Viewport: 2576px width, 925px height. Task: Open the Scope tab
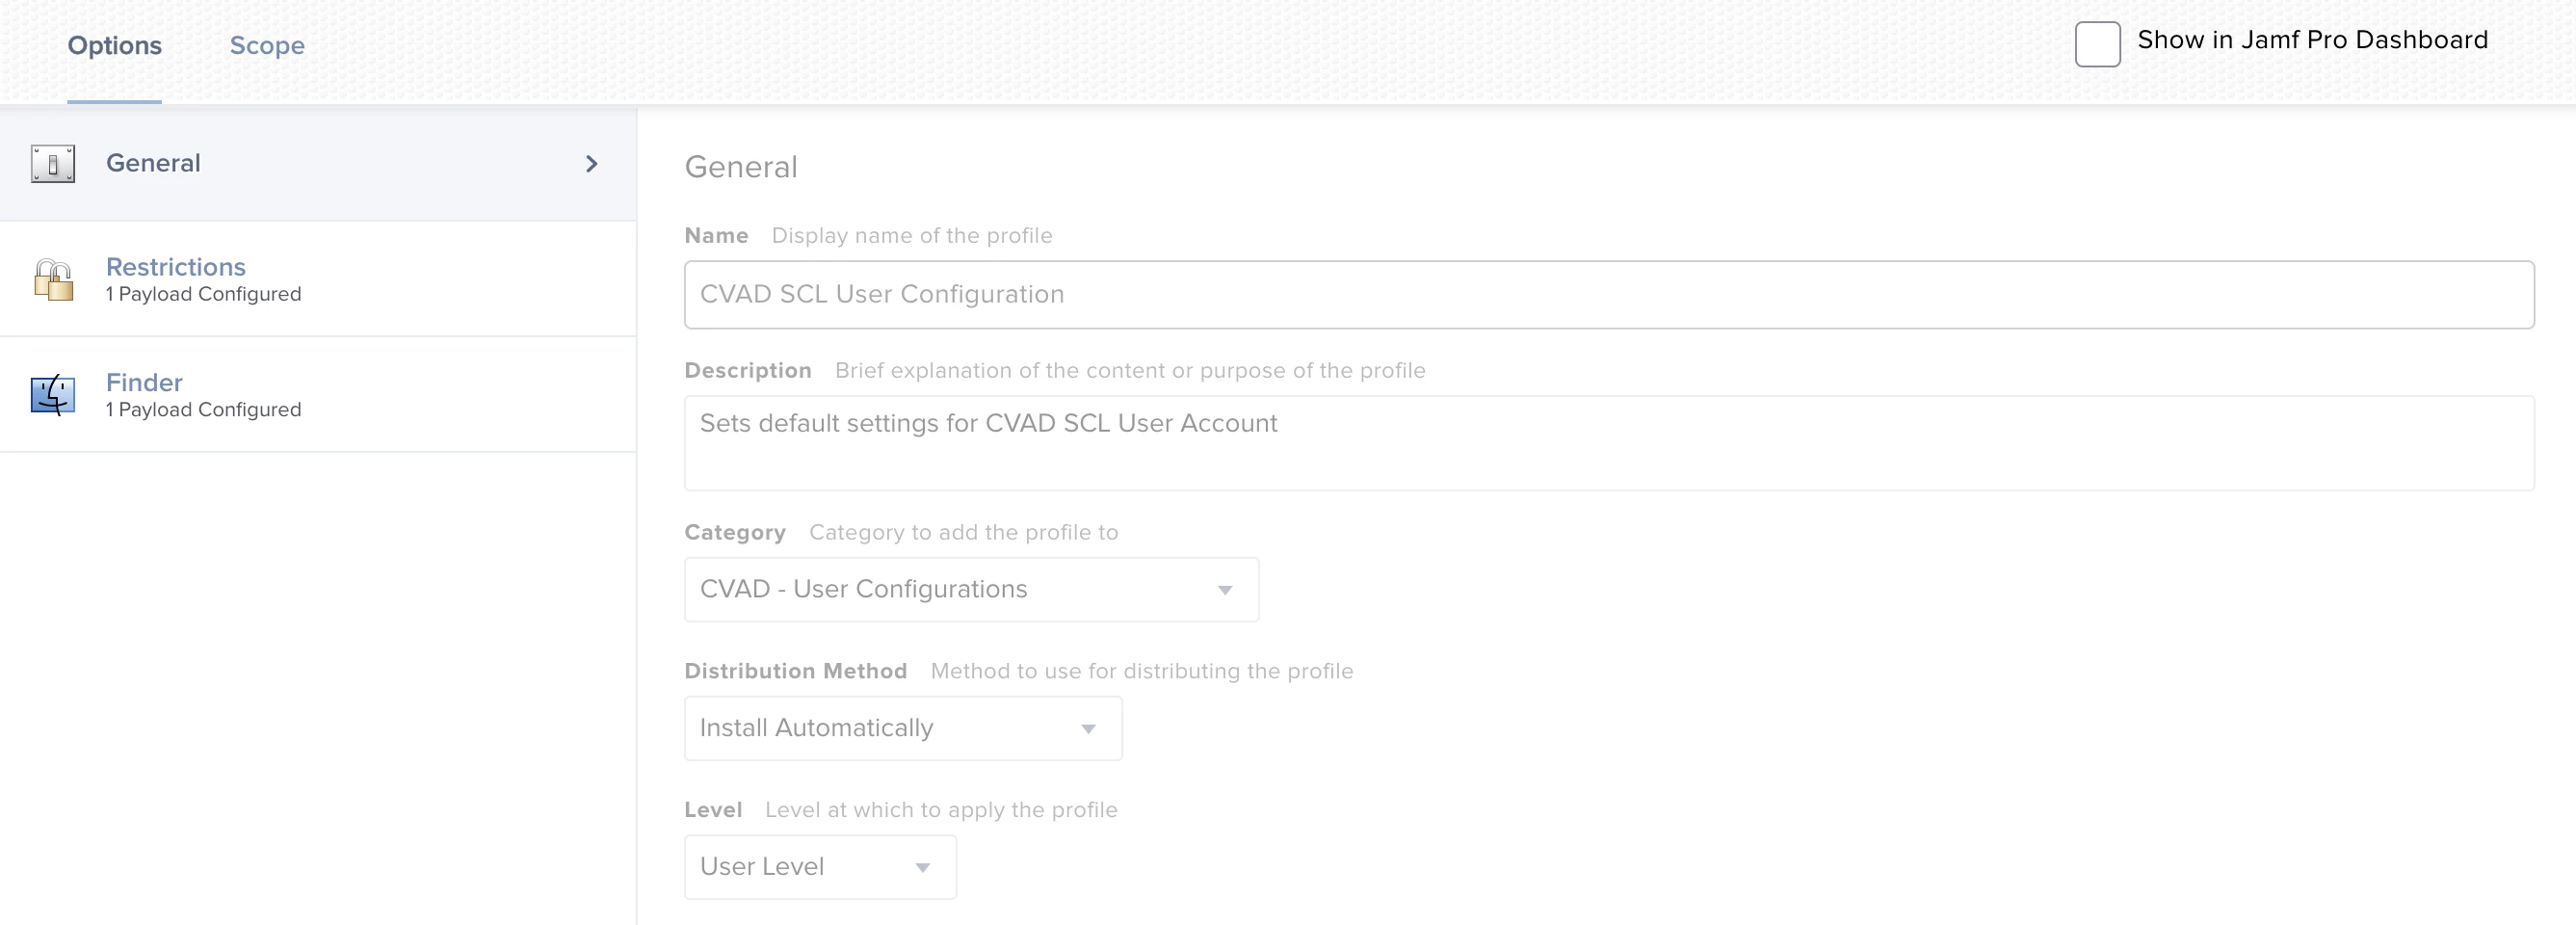pos(267,46)
